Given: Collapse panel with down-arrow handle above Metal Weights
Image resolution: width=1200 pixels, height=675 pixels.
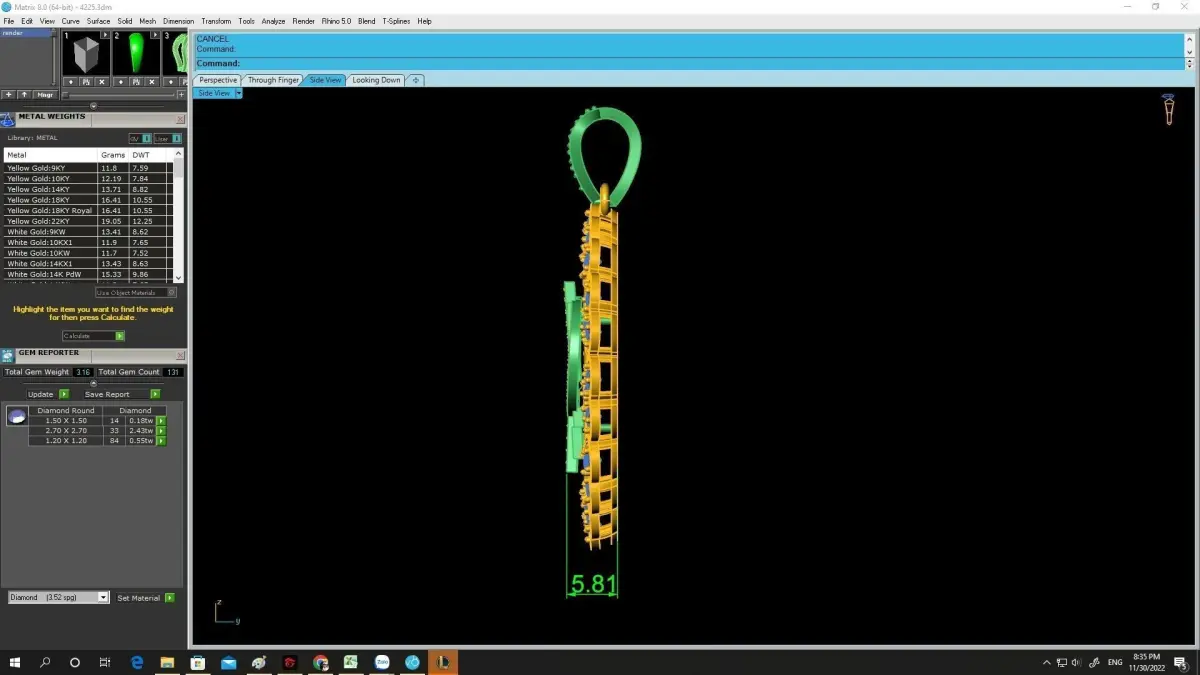Looking at the screenshot, I should click(94, 106).
